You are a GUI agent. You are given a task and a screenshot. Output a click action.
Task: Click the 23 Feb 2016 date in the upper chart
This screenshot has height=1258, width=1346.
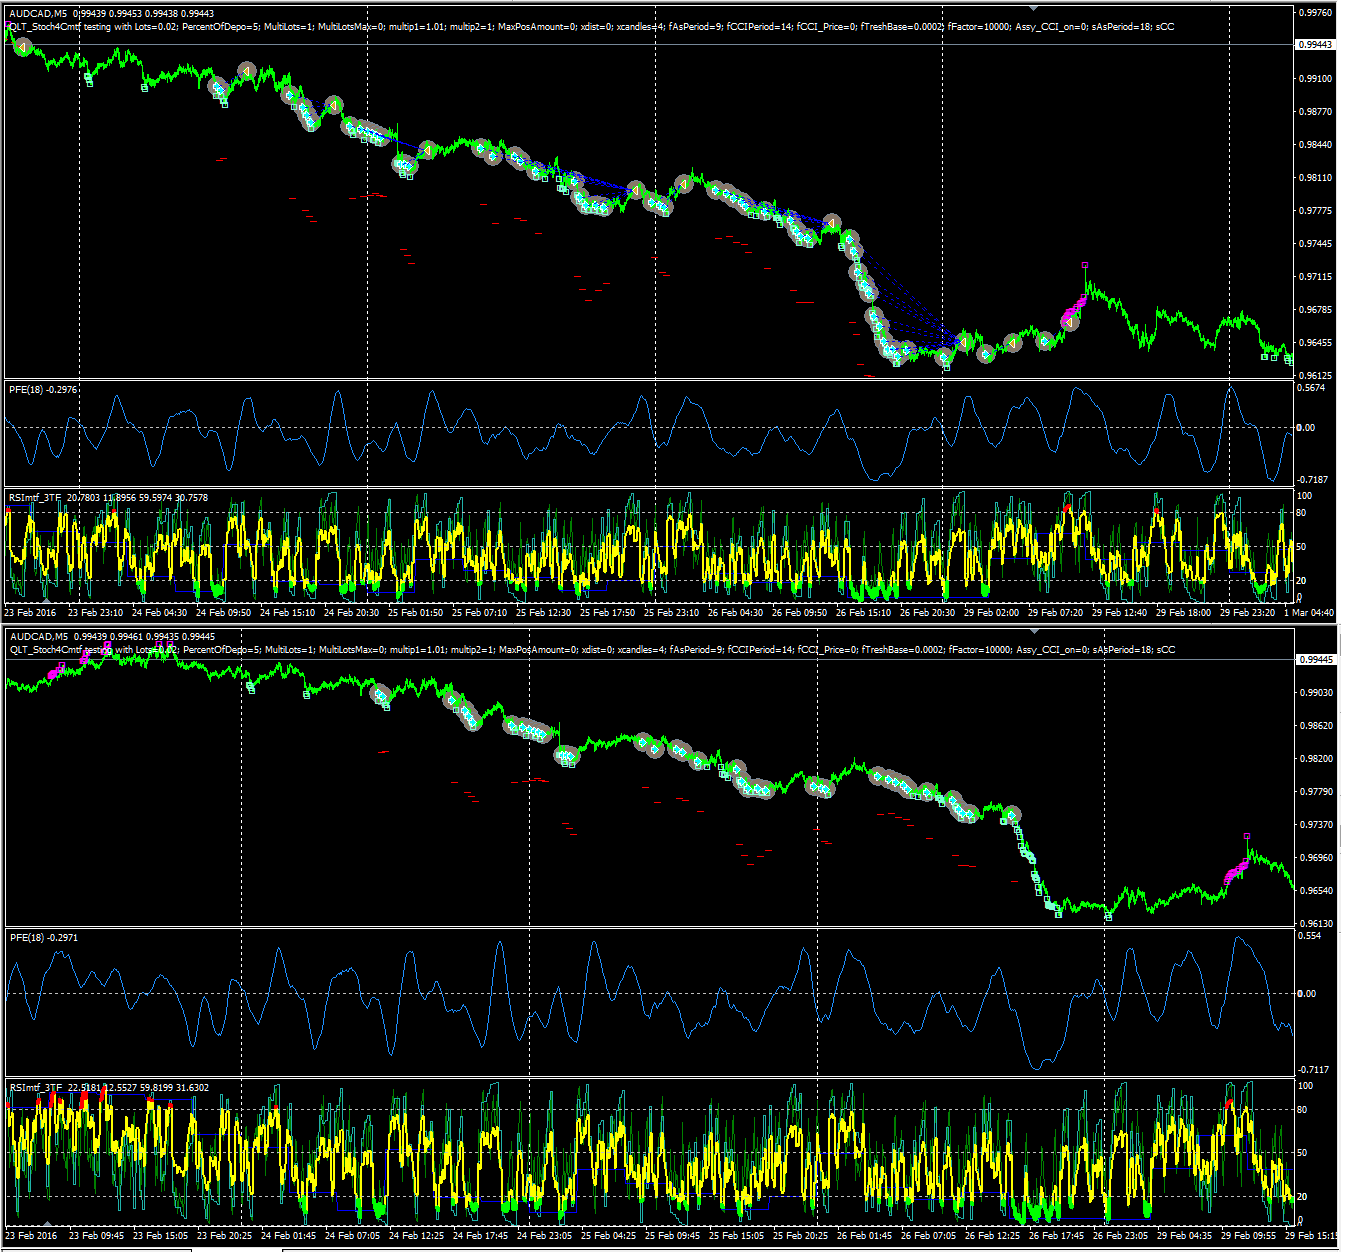[x=31, y=613]
